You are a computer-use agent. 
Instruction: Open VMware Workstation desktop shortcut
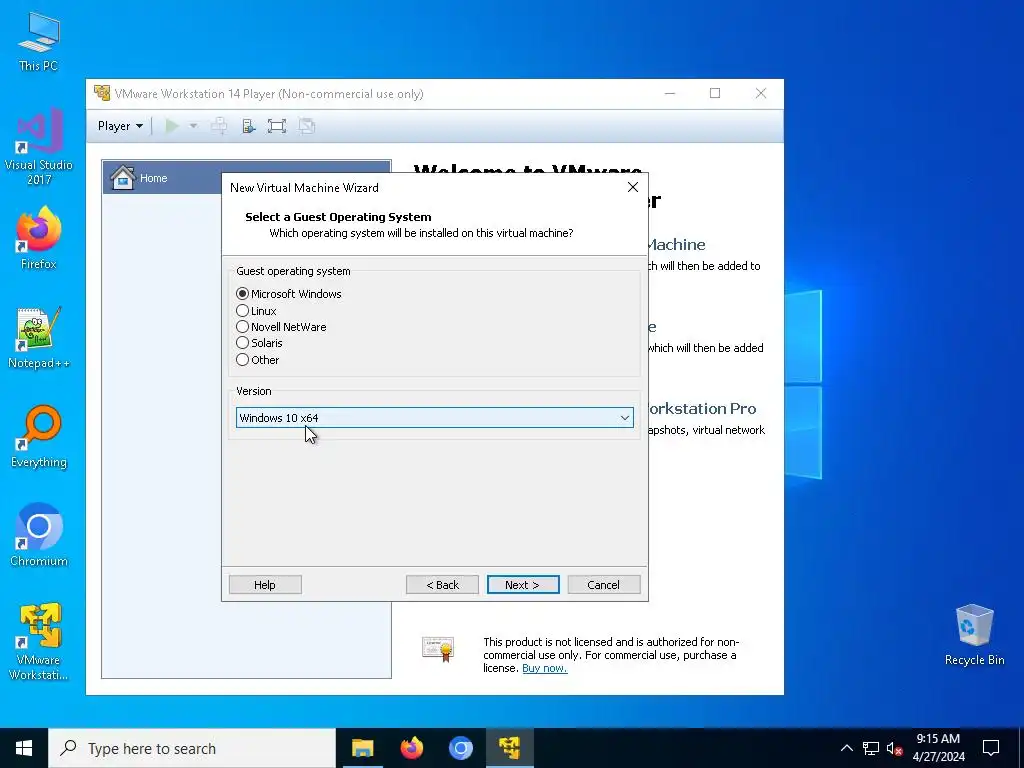click(39, 641)
